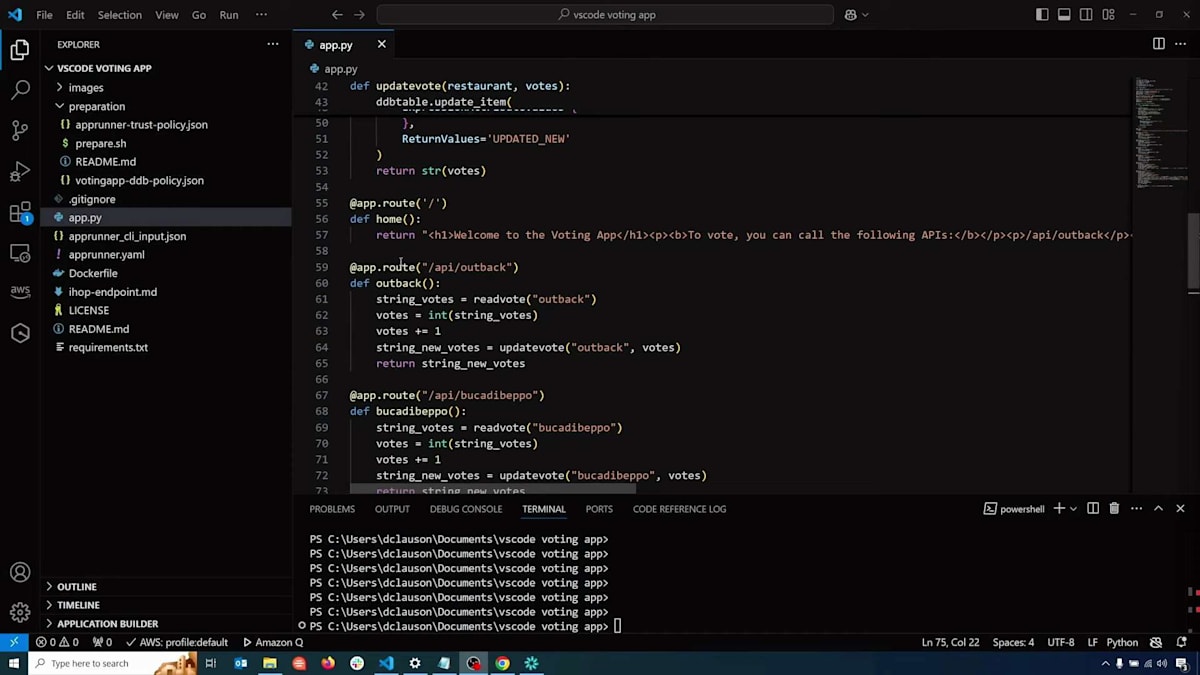Kill terminal with the trash icon

(x=1114, y=509)
